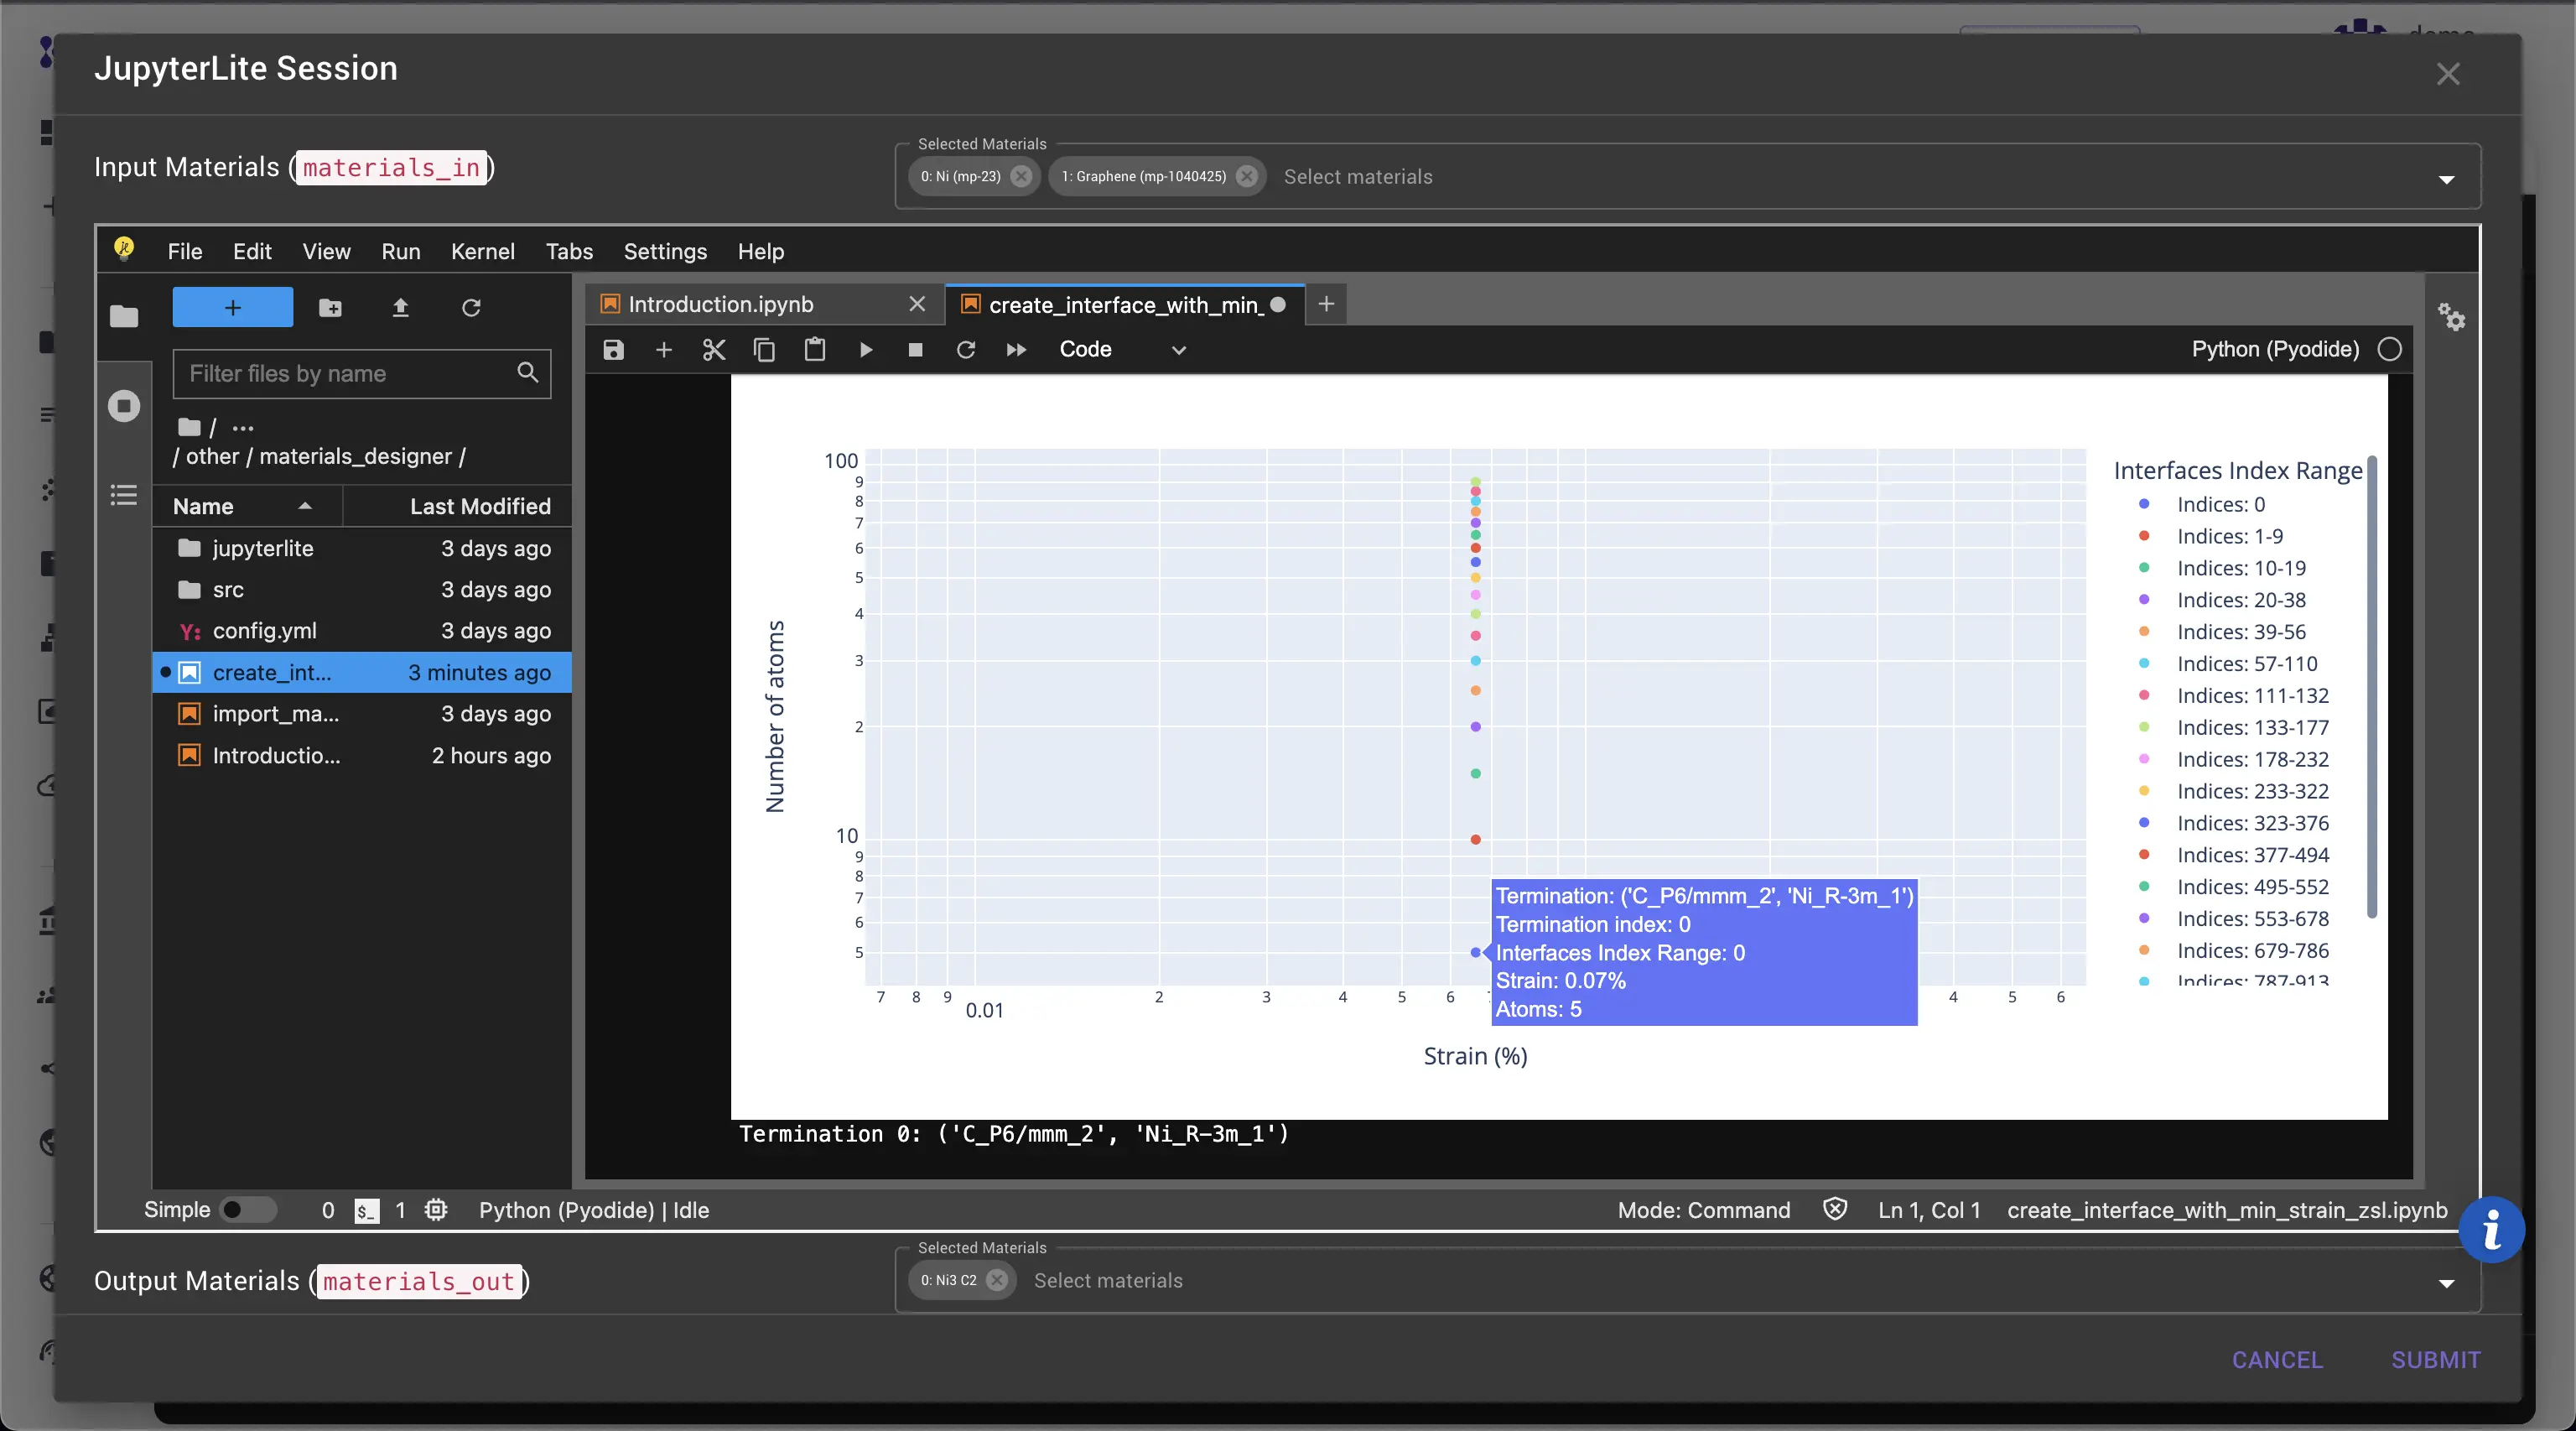2576x1431 pixels.
Task: Click the SUBMIT button
Action: click(2435, 1360)
